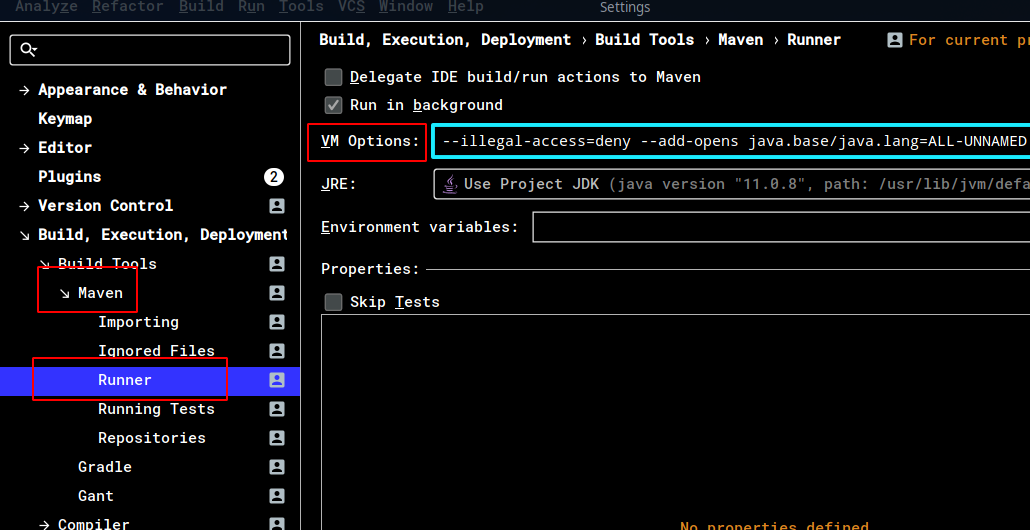Click the Java cup icon in JRE field

[x=451, y=184]
